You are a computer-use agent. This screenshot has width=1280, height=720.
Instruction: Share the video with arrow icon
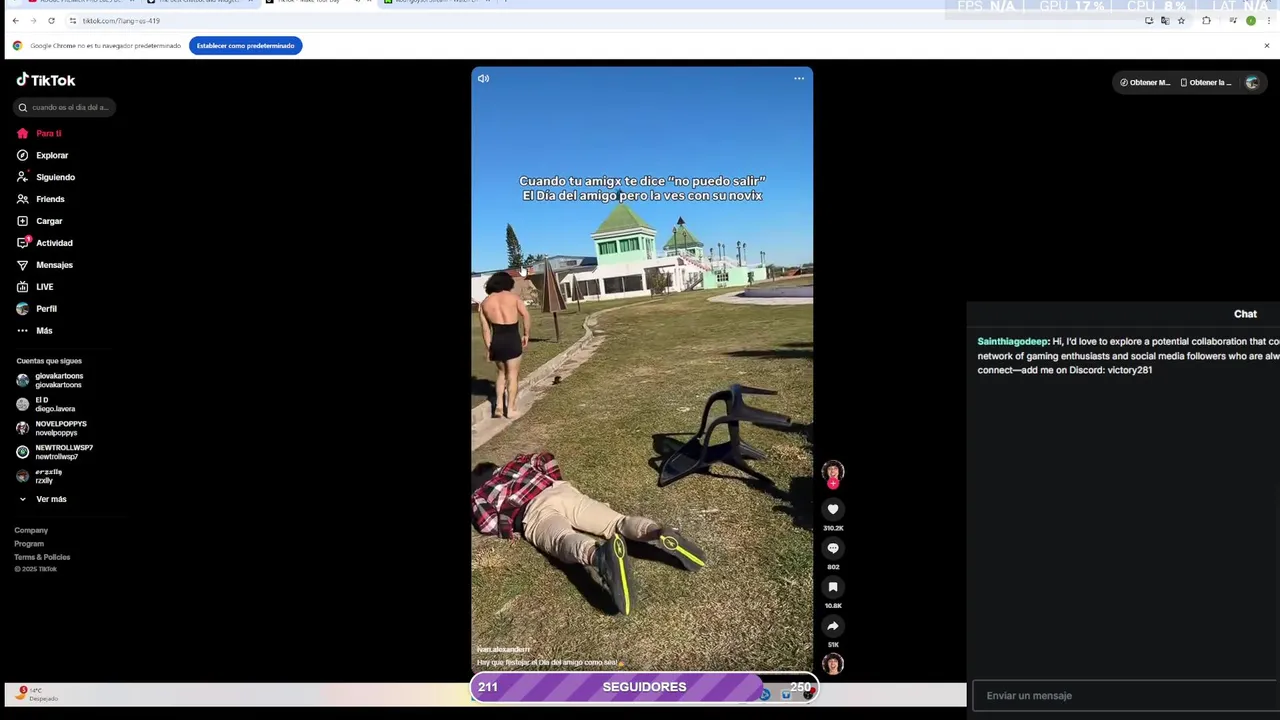pyautogui.click(x=833, y=626)
